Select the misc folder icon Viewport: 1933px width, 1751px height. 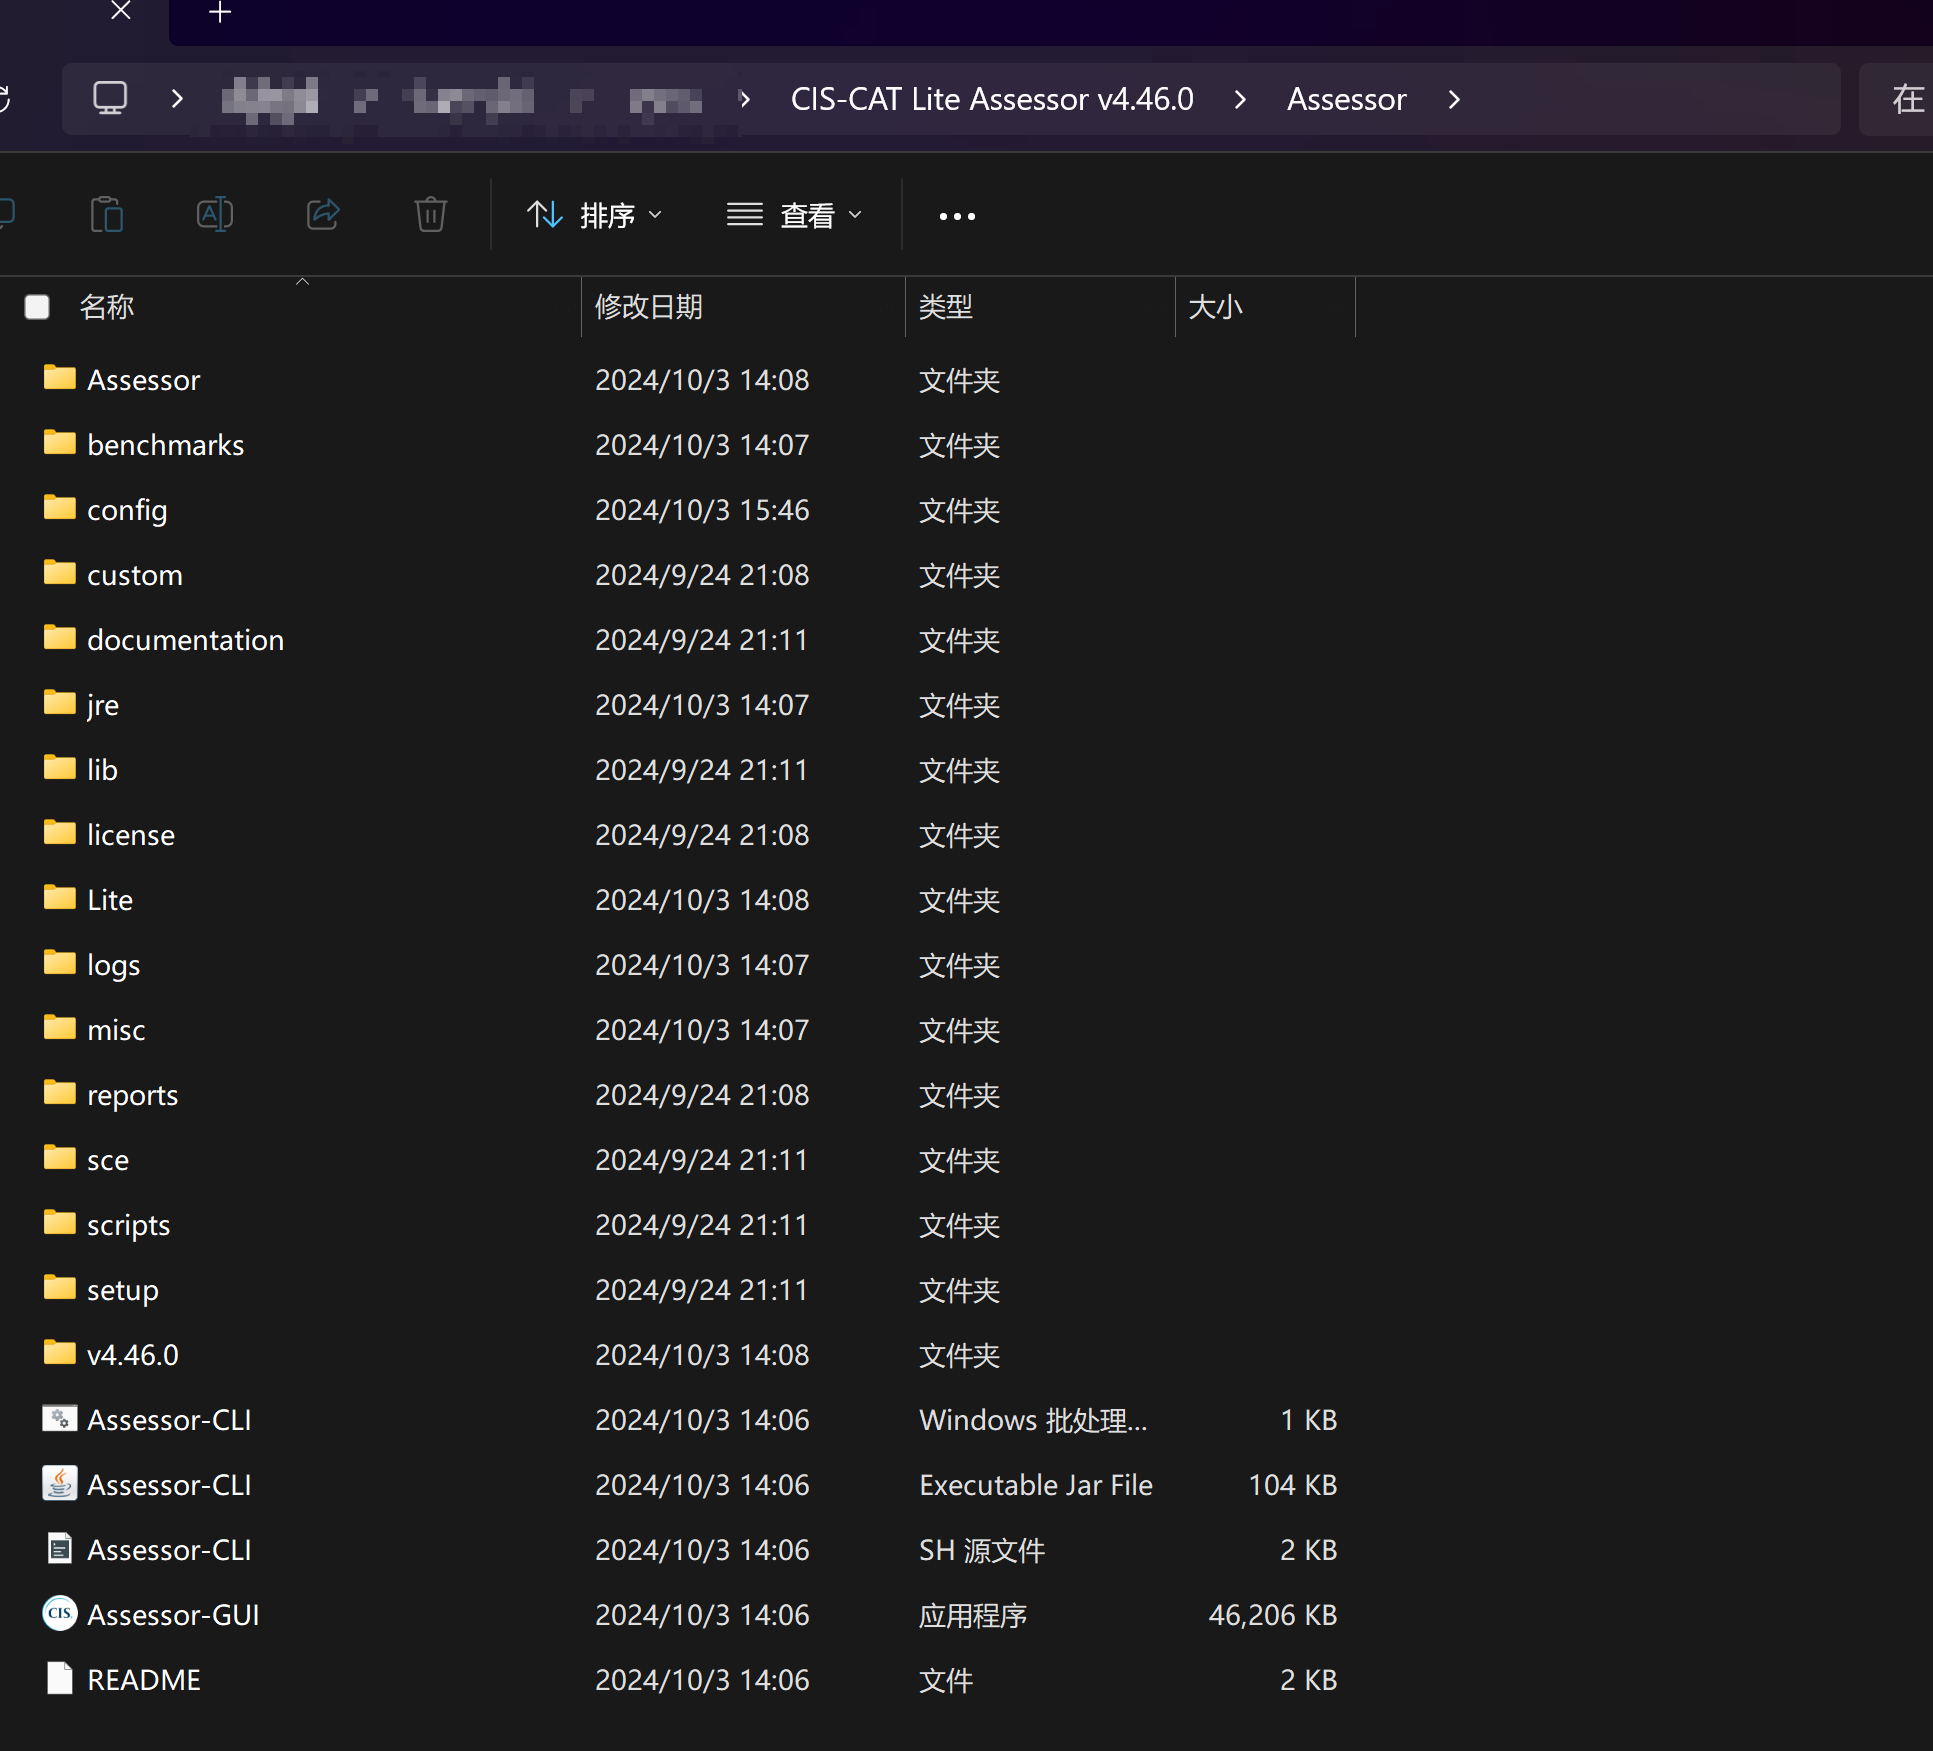pos(60,1027)
